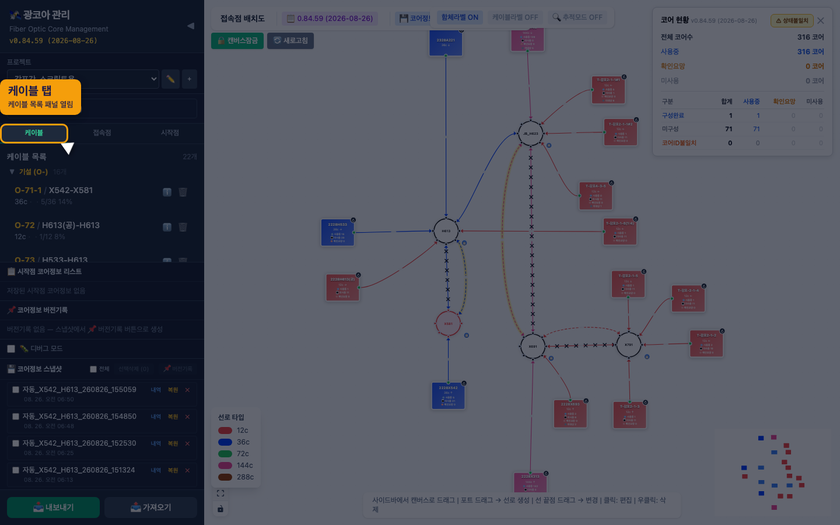The image size is (840, 525).
Task: Click the 사용중 316 코어 value
Action: click(x=811, y=52)
